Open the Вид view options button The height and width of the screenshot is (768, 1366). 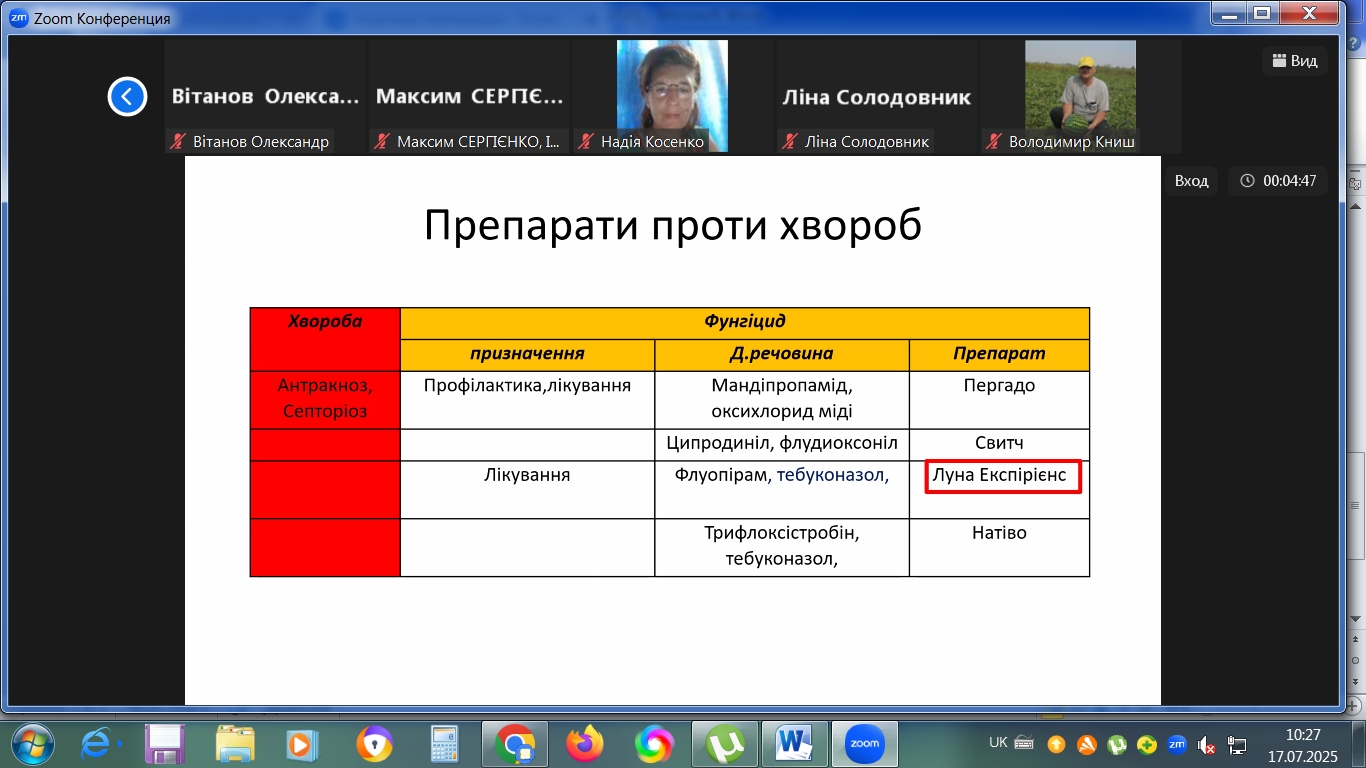[1294, 61]
